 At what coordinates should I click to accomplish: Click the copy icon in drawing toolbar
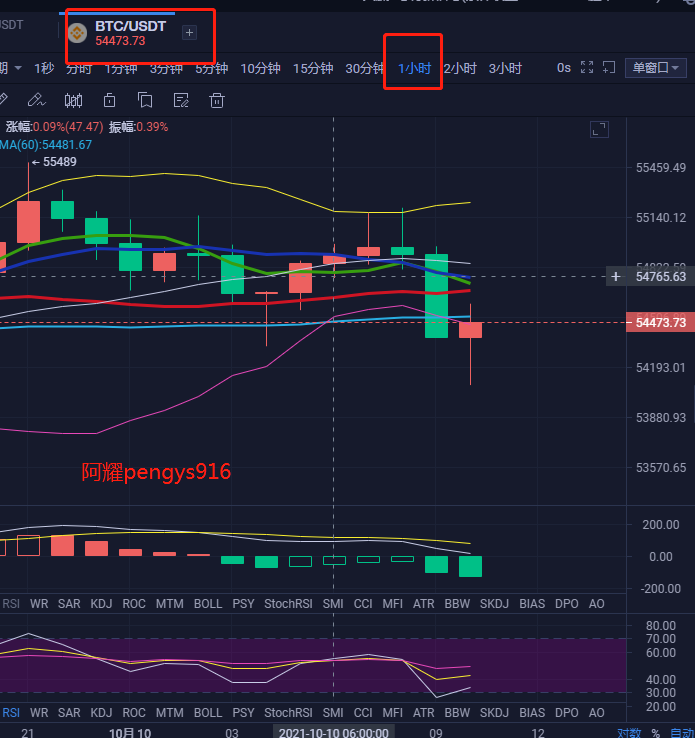[145, 100]
